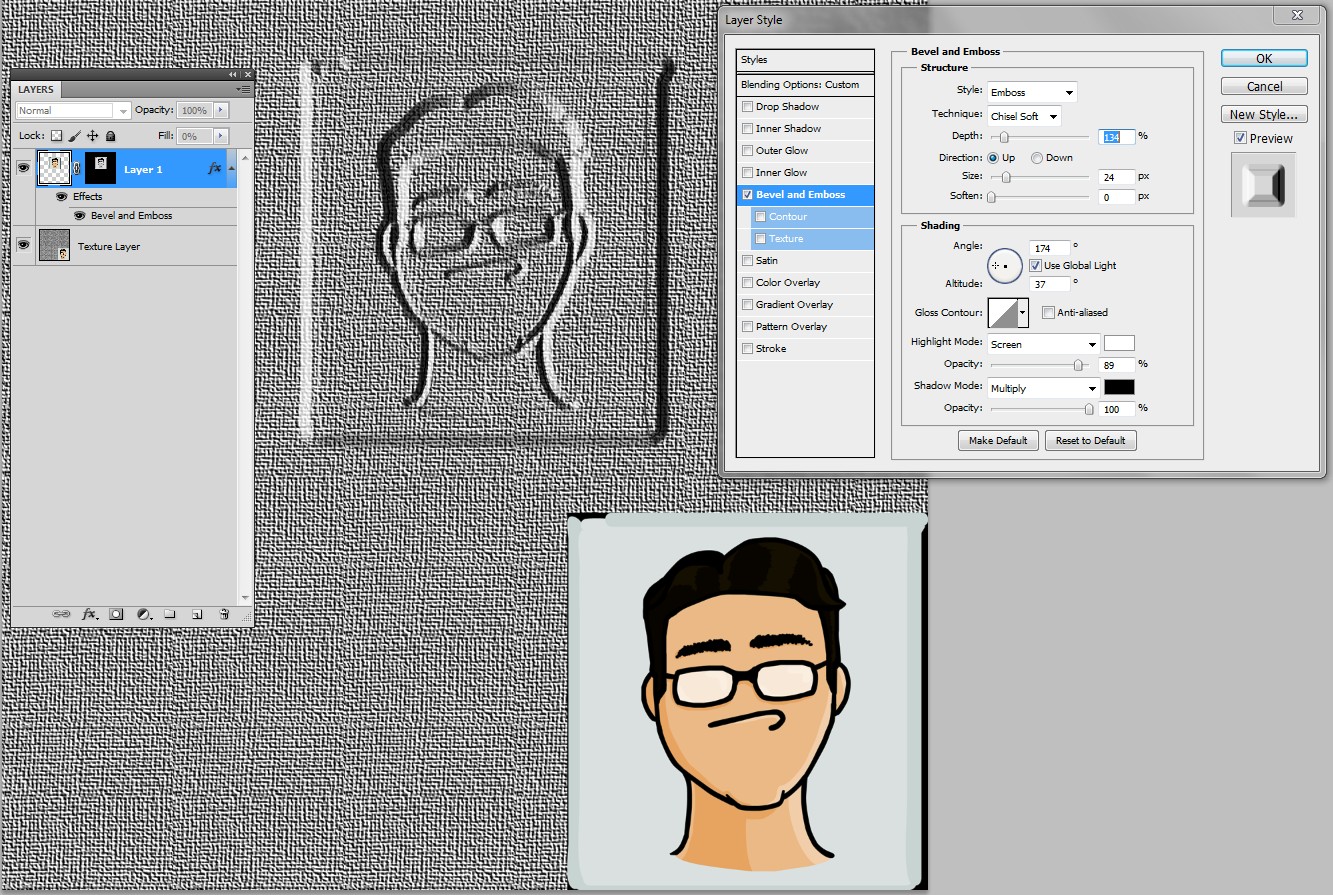Open the Style dropdown showing Emboss

(1032, 93)
